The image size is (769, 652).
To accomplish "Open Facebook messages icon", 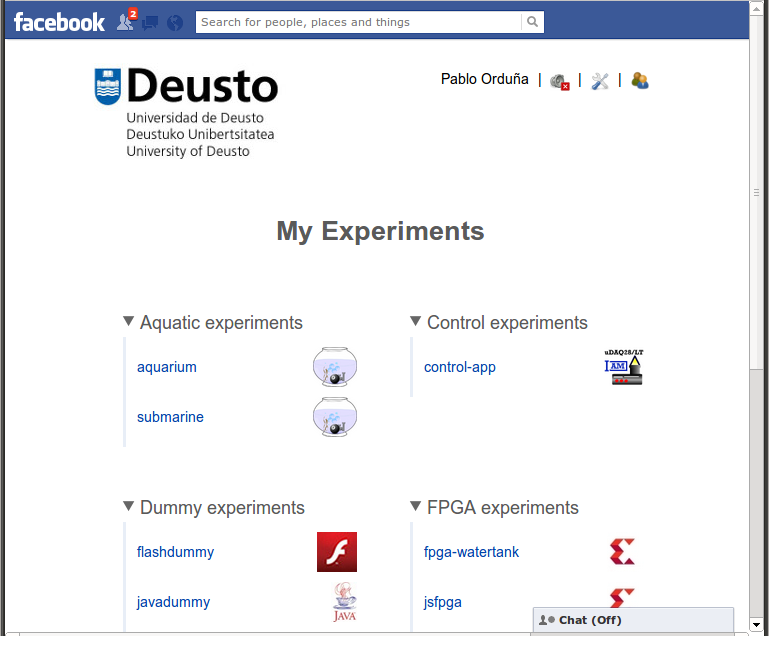I will [150, 22].
